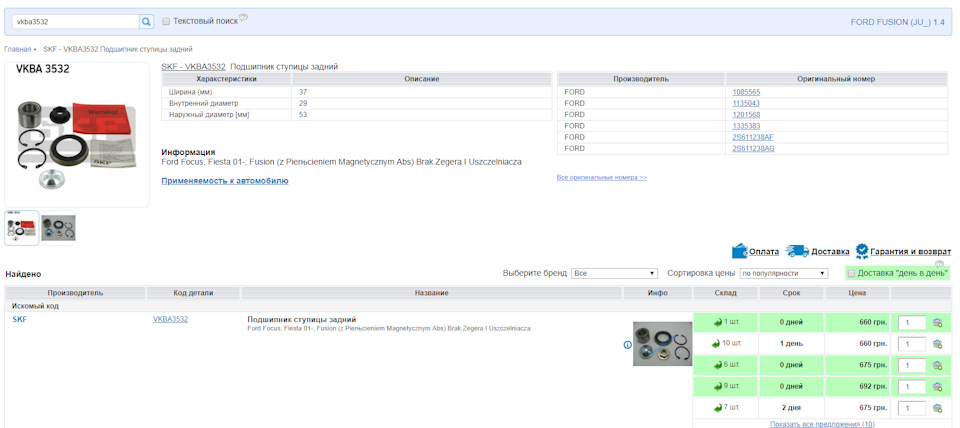The width and height of the screenshot is (960, 428).
Task: Add the 6 шт. offer to cart
Action: tap(937, 366)
